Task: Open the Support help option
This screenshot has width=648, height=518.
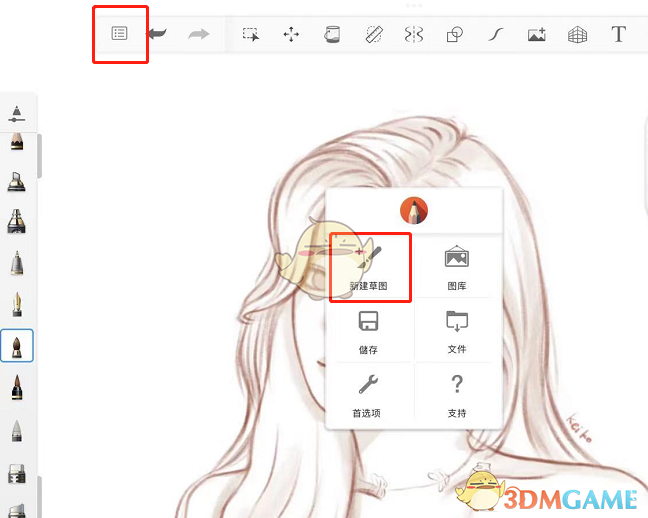Action: pyautogui.click(x=457, y=396)
